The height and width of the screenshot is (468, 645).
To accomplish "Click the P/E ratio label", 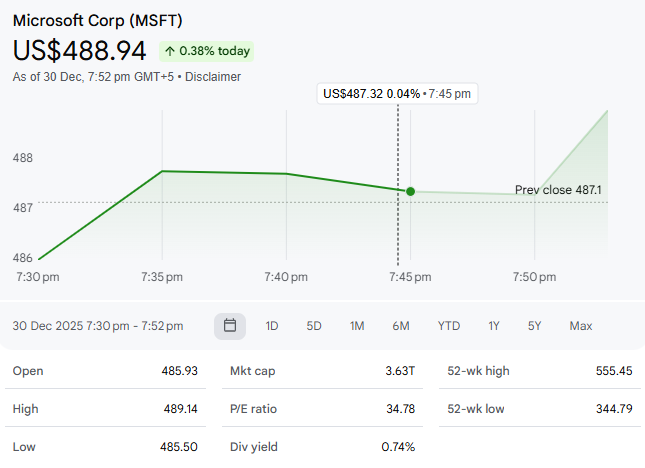I will point(253,409).
